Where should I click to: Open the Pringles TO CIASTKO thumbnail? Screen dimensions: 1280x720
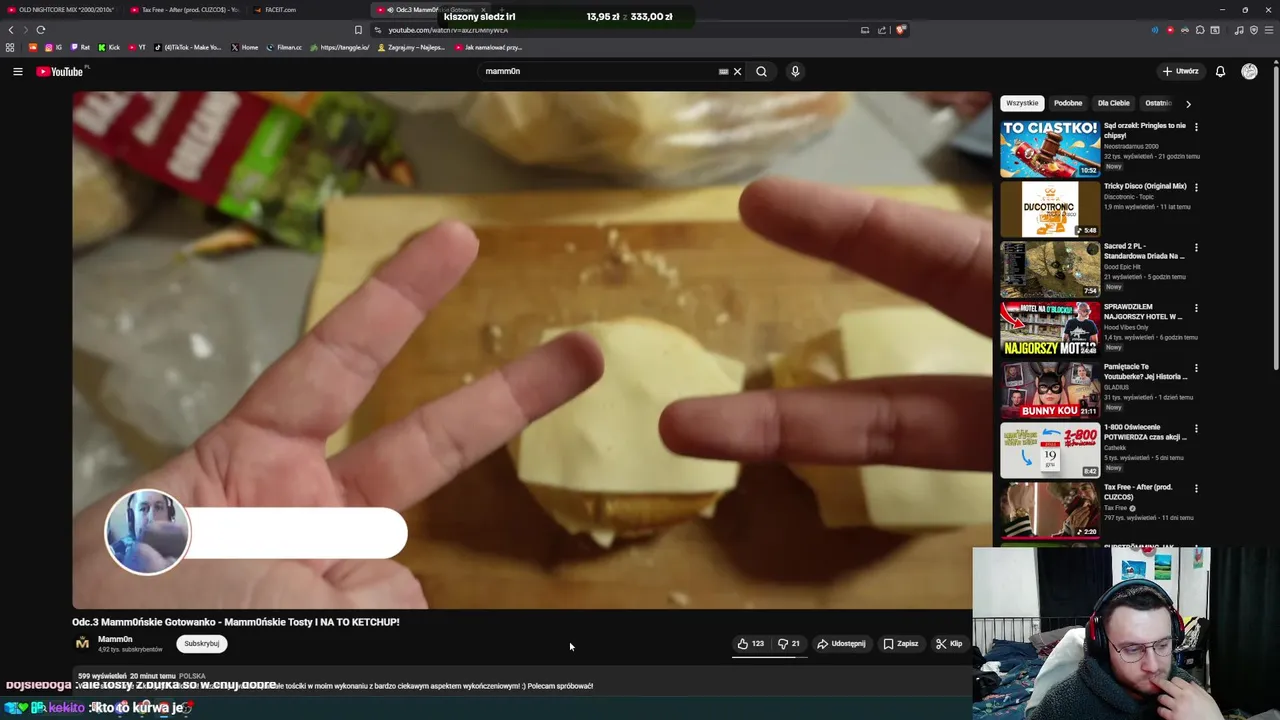[x=1049, y=149]
